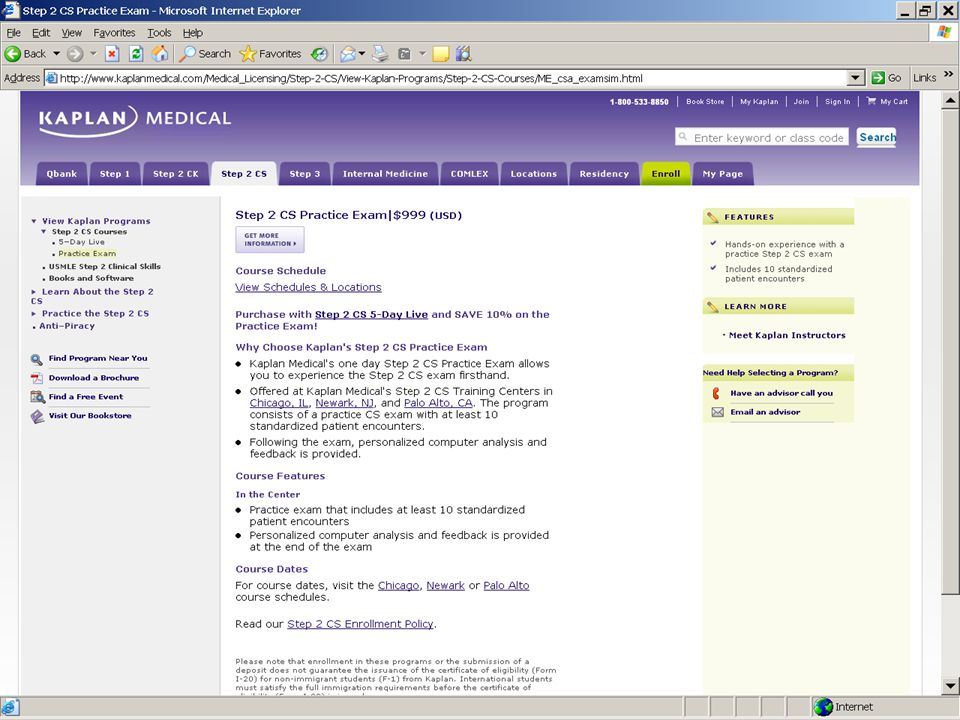Click the address bar URL field

(x=445, y=78)
